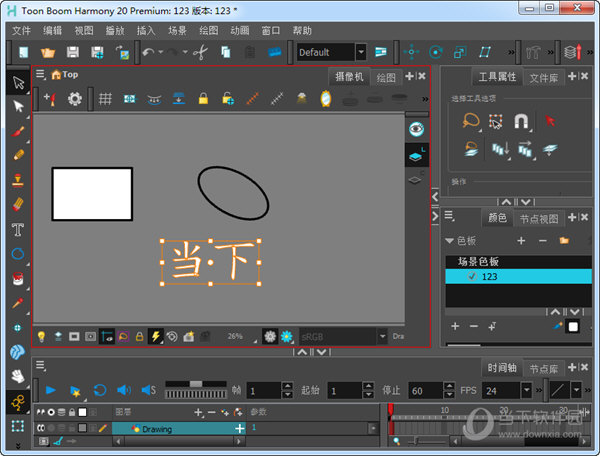Show the grid in Camera view

105,99
